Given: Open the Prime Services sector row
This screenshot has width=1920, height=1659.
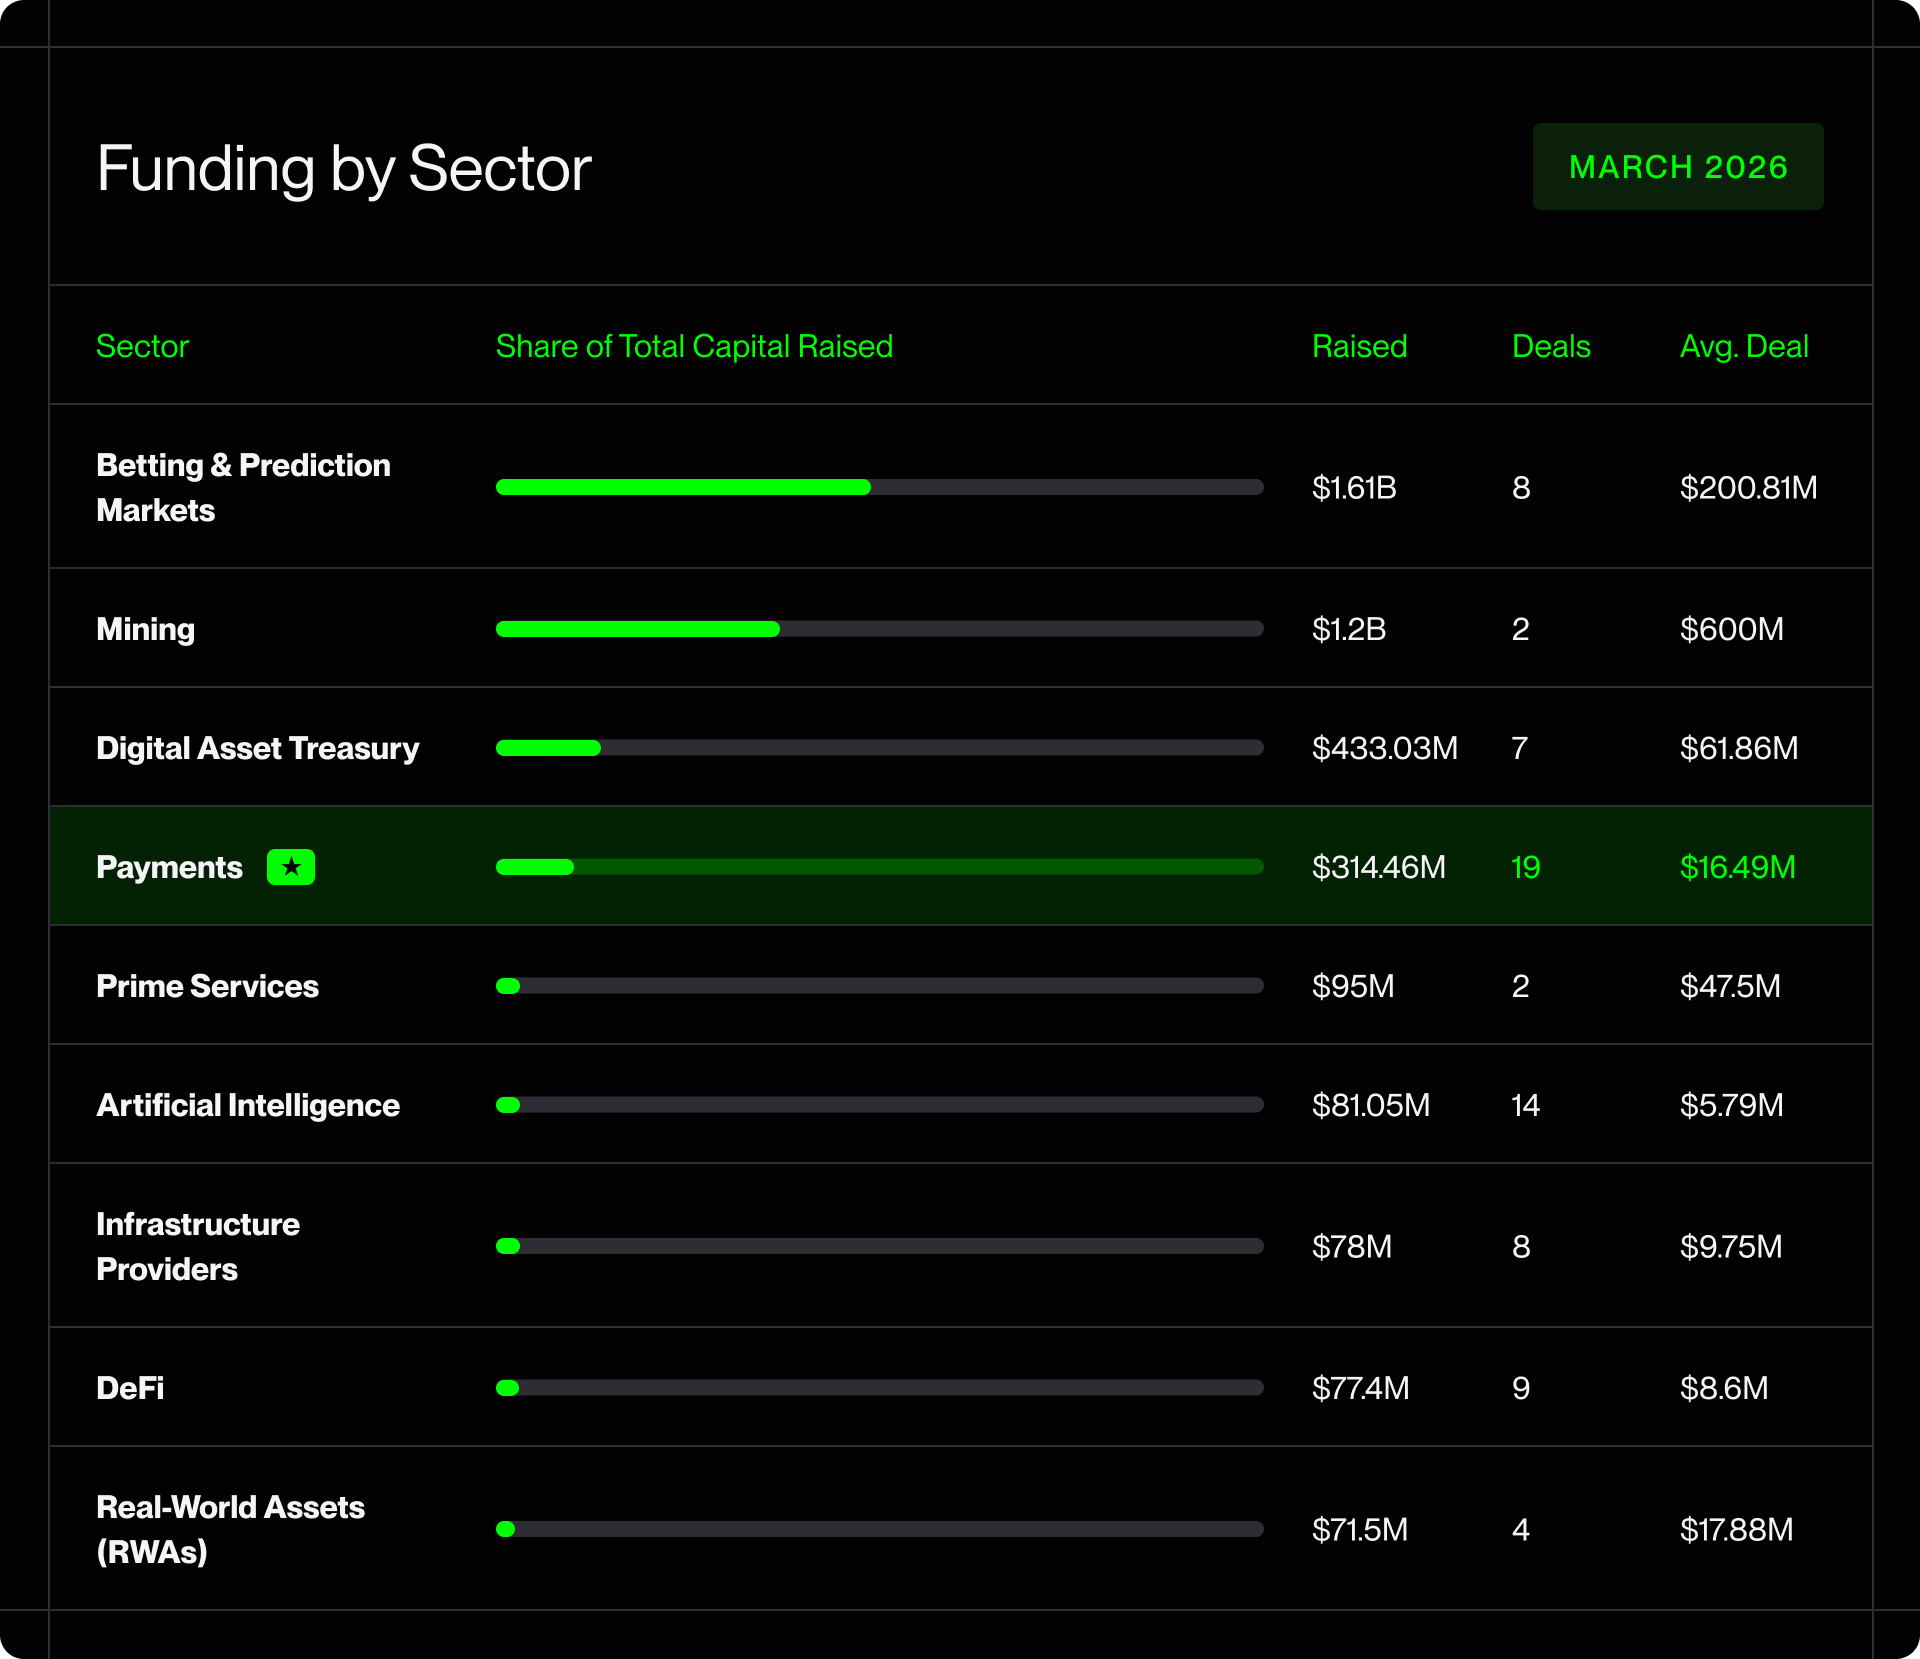Looking at the screenshot, I should click(x=207, y=986).
